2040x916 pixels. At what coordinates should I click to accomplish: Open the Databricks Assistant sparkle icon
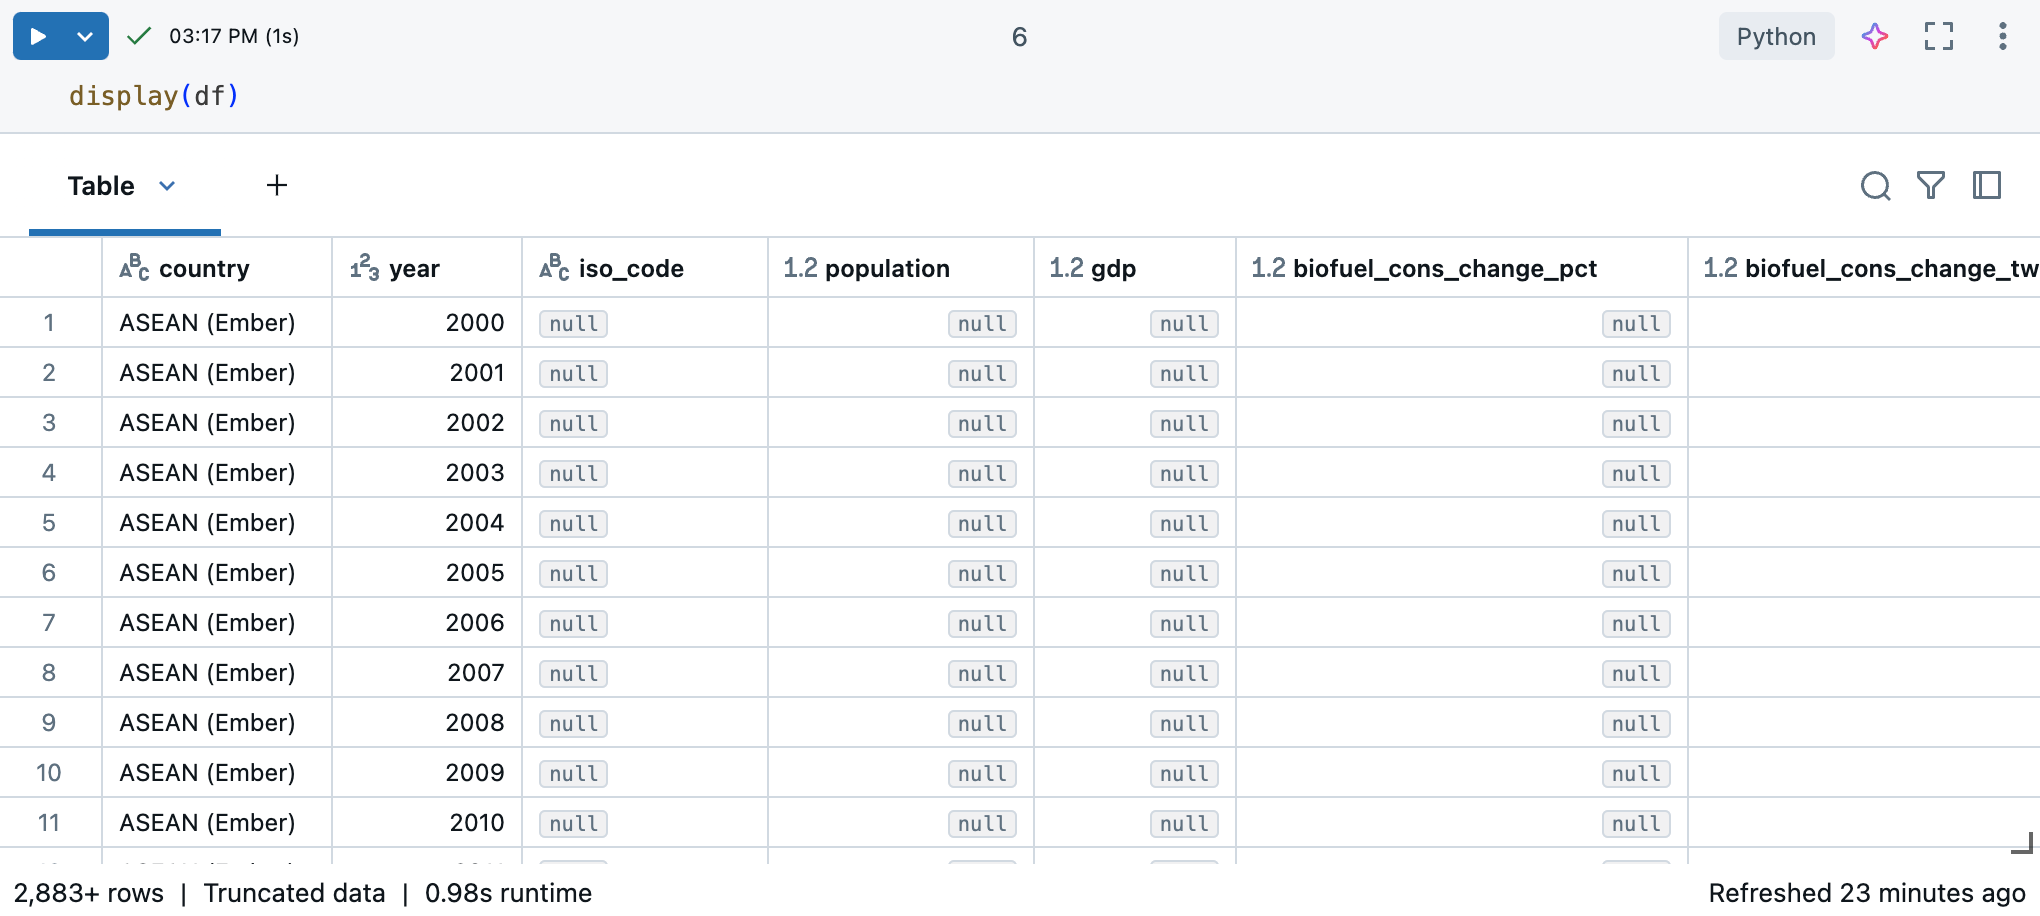1875,36
